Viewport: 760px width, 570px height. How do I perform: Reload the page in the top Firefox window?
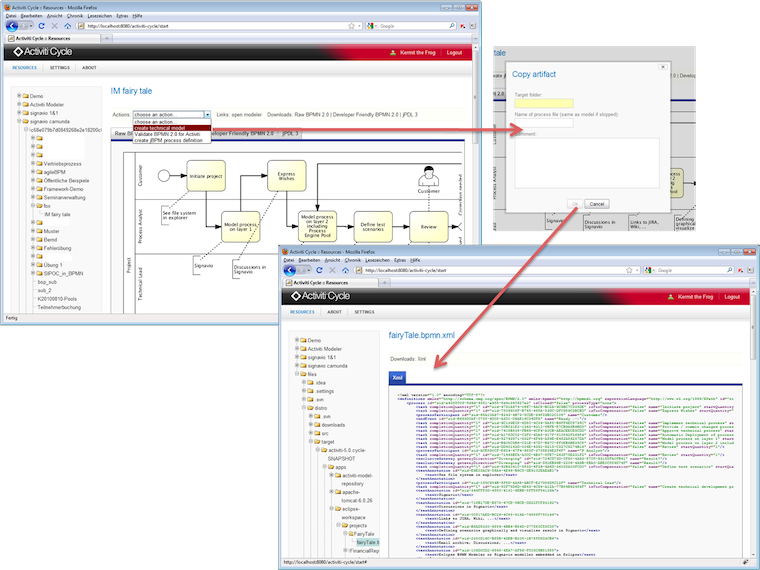pyautogui.click(x=41, y=26)
